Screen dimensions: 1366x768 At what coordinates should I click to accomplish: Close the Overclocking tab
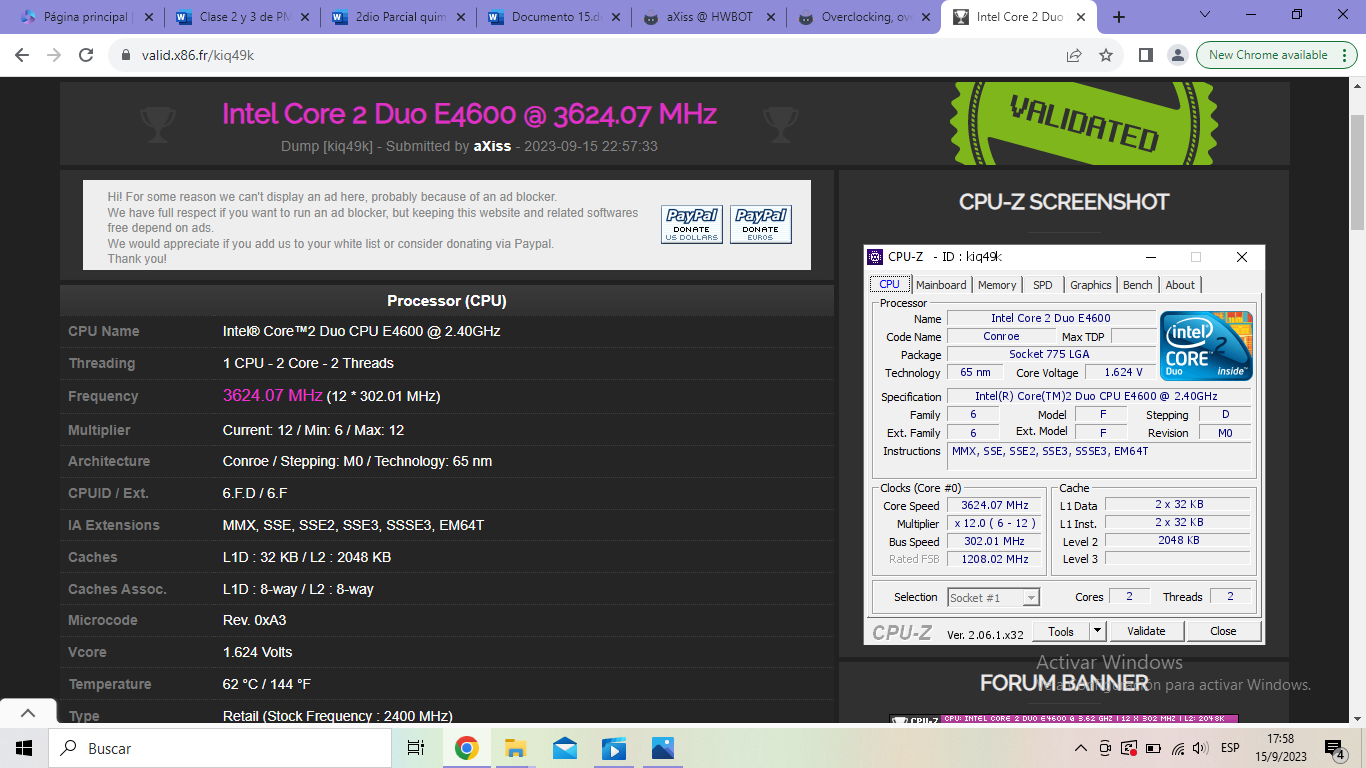(928, 17)
